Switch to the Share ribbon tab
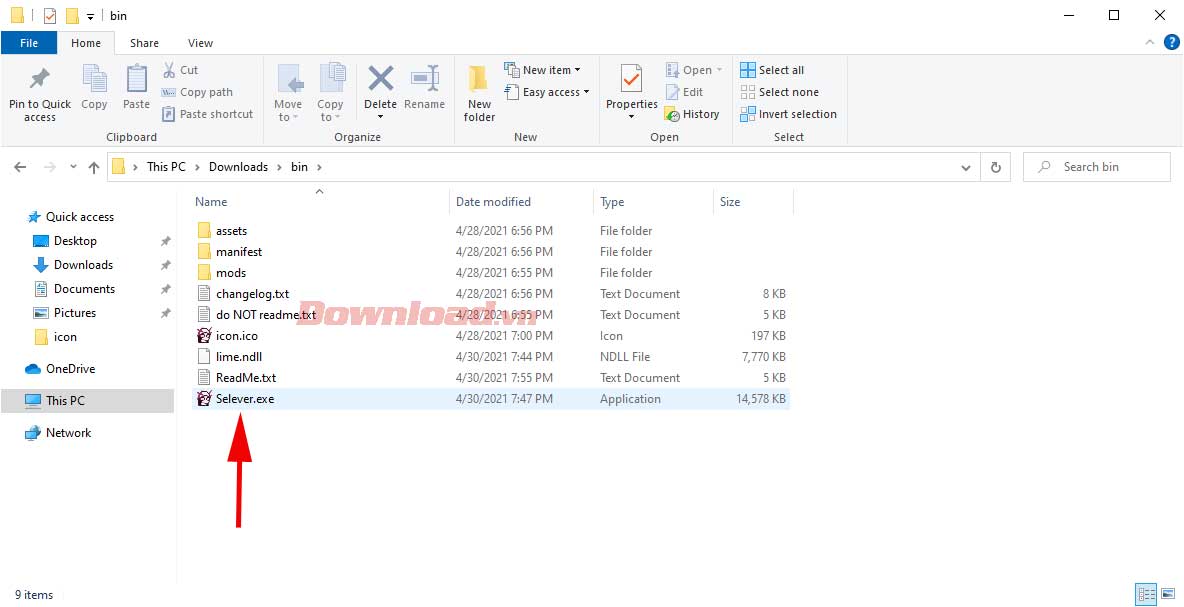The width and height of the screenshot is (1184, 607). (144, 43)
